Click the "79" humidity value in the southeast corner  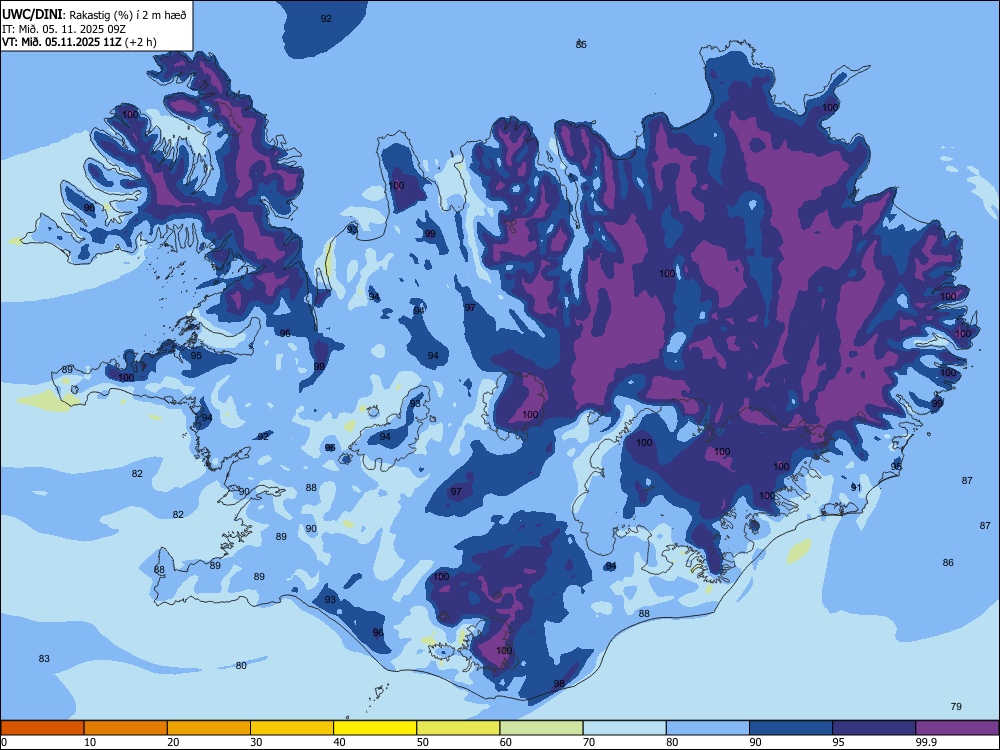coord(956,707)
